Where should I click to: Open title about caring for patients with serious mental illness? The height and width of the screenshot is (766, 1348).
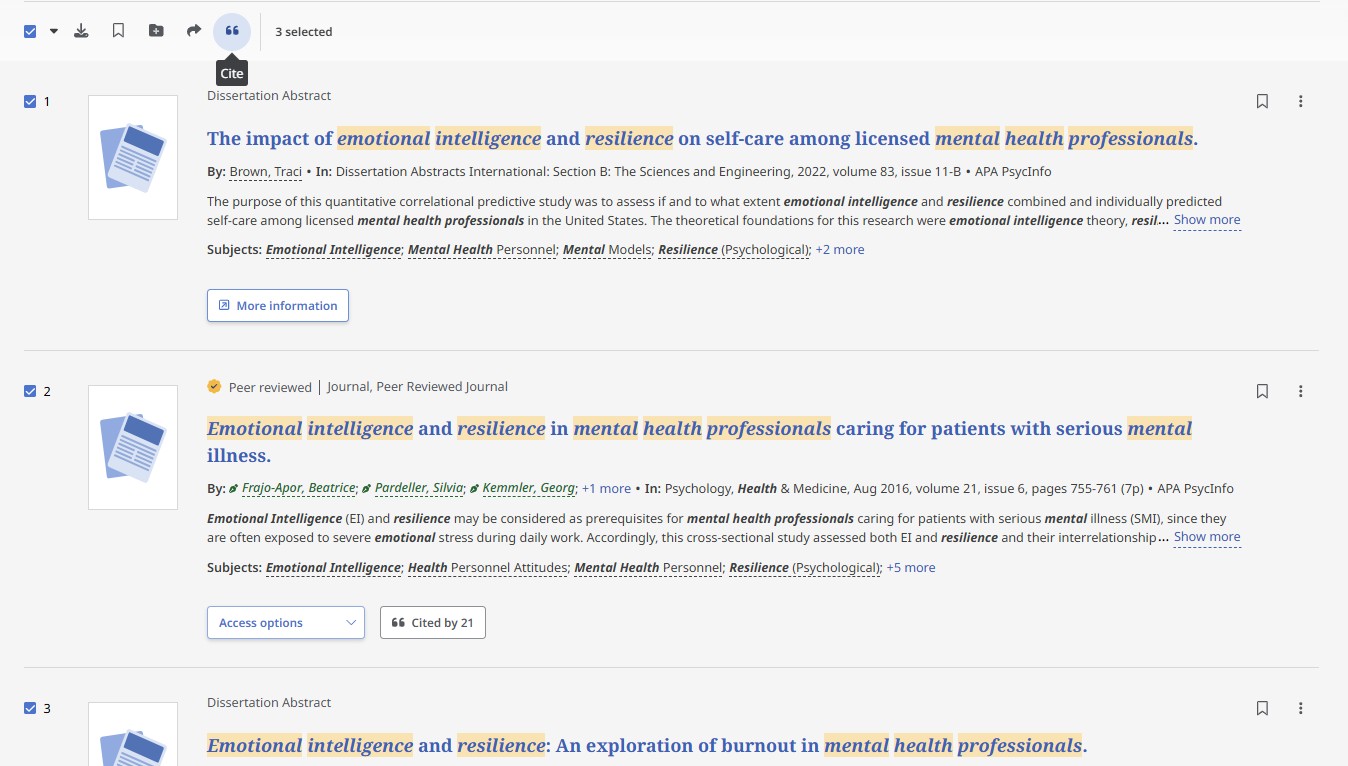(x=699, y=441)
